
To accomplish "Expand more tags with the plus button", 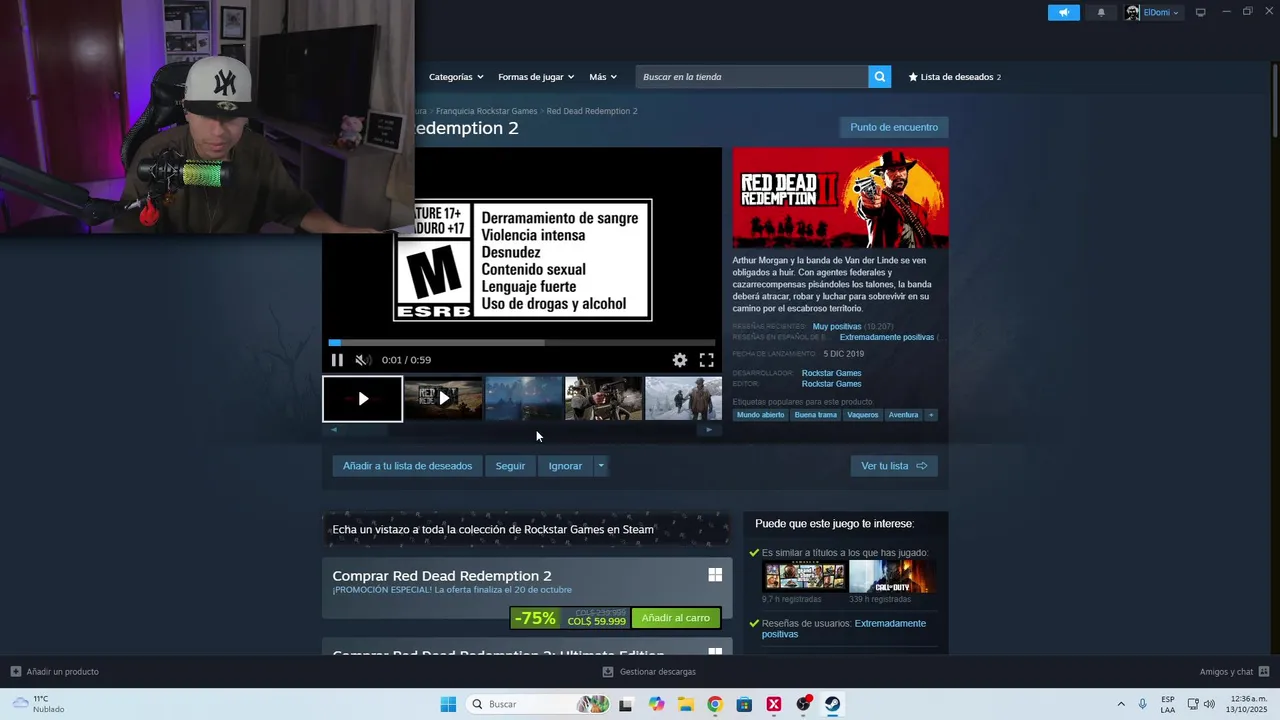I will [931, 415].
